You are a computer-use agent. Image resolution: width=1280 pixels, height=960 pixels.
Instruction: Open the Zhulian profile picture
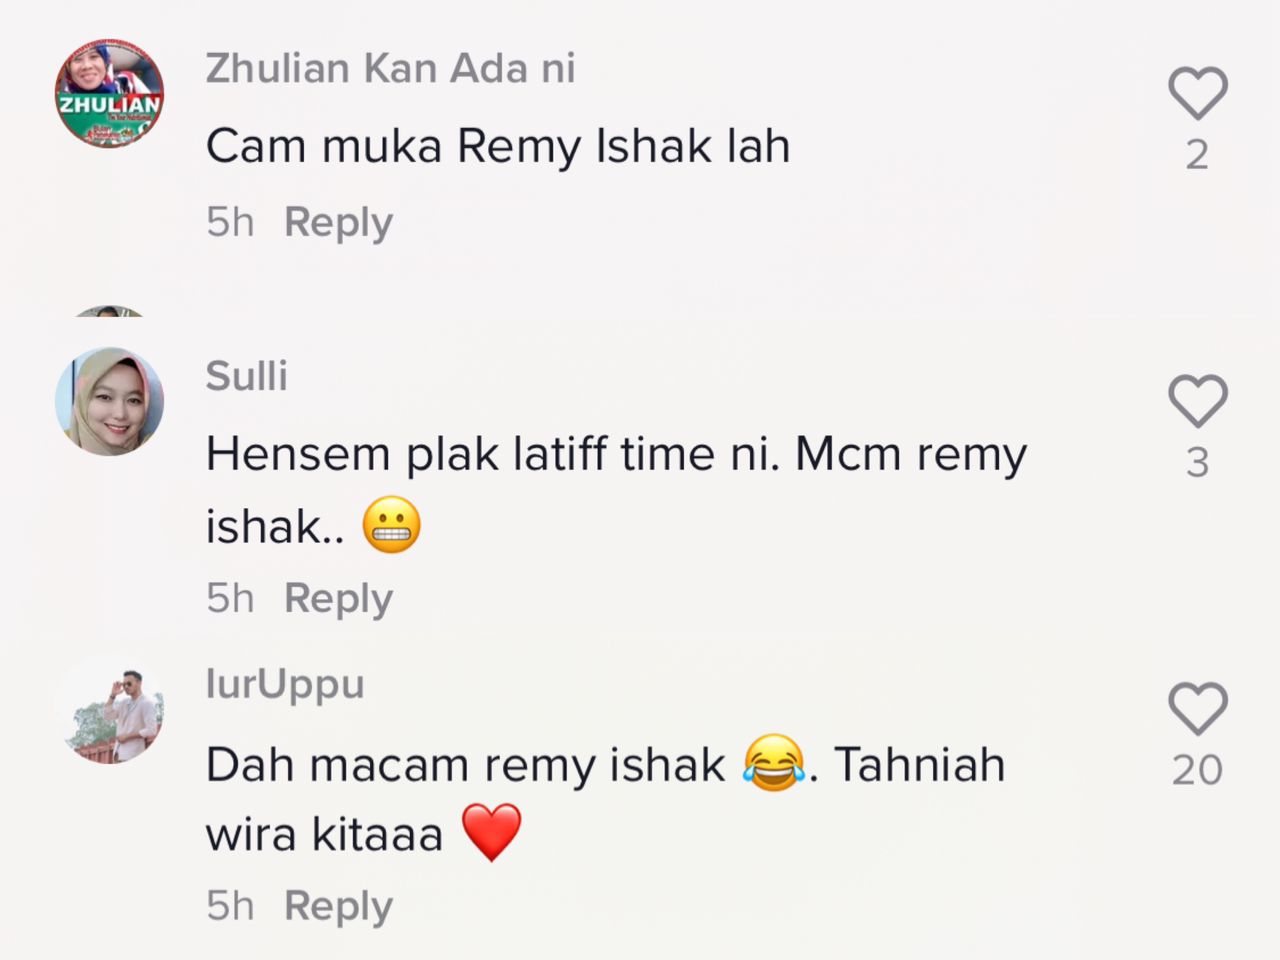109,94
